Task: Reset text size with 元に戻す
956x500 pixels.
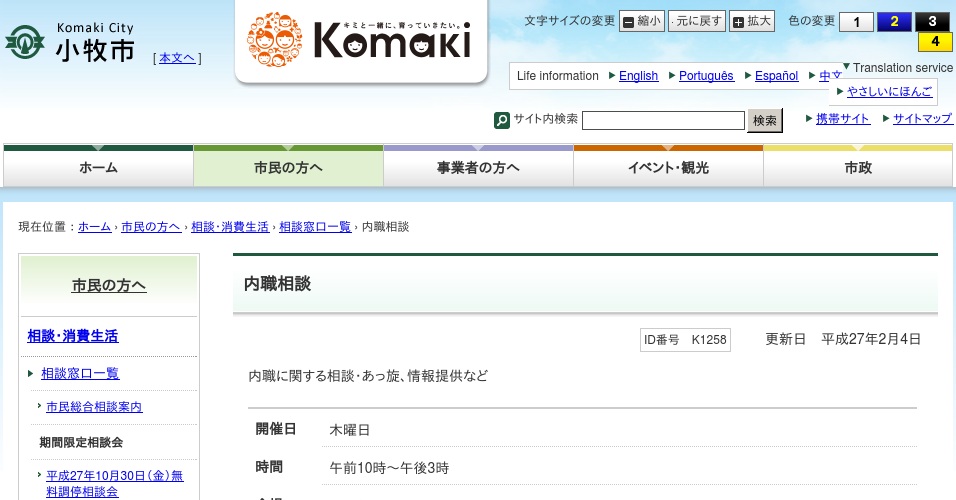Action: 696,21
